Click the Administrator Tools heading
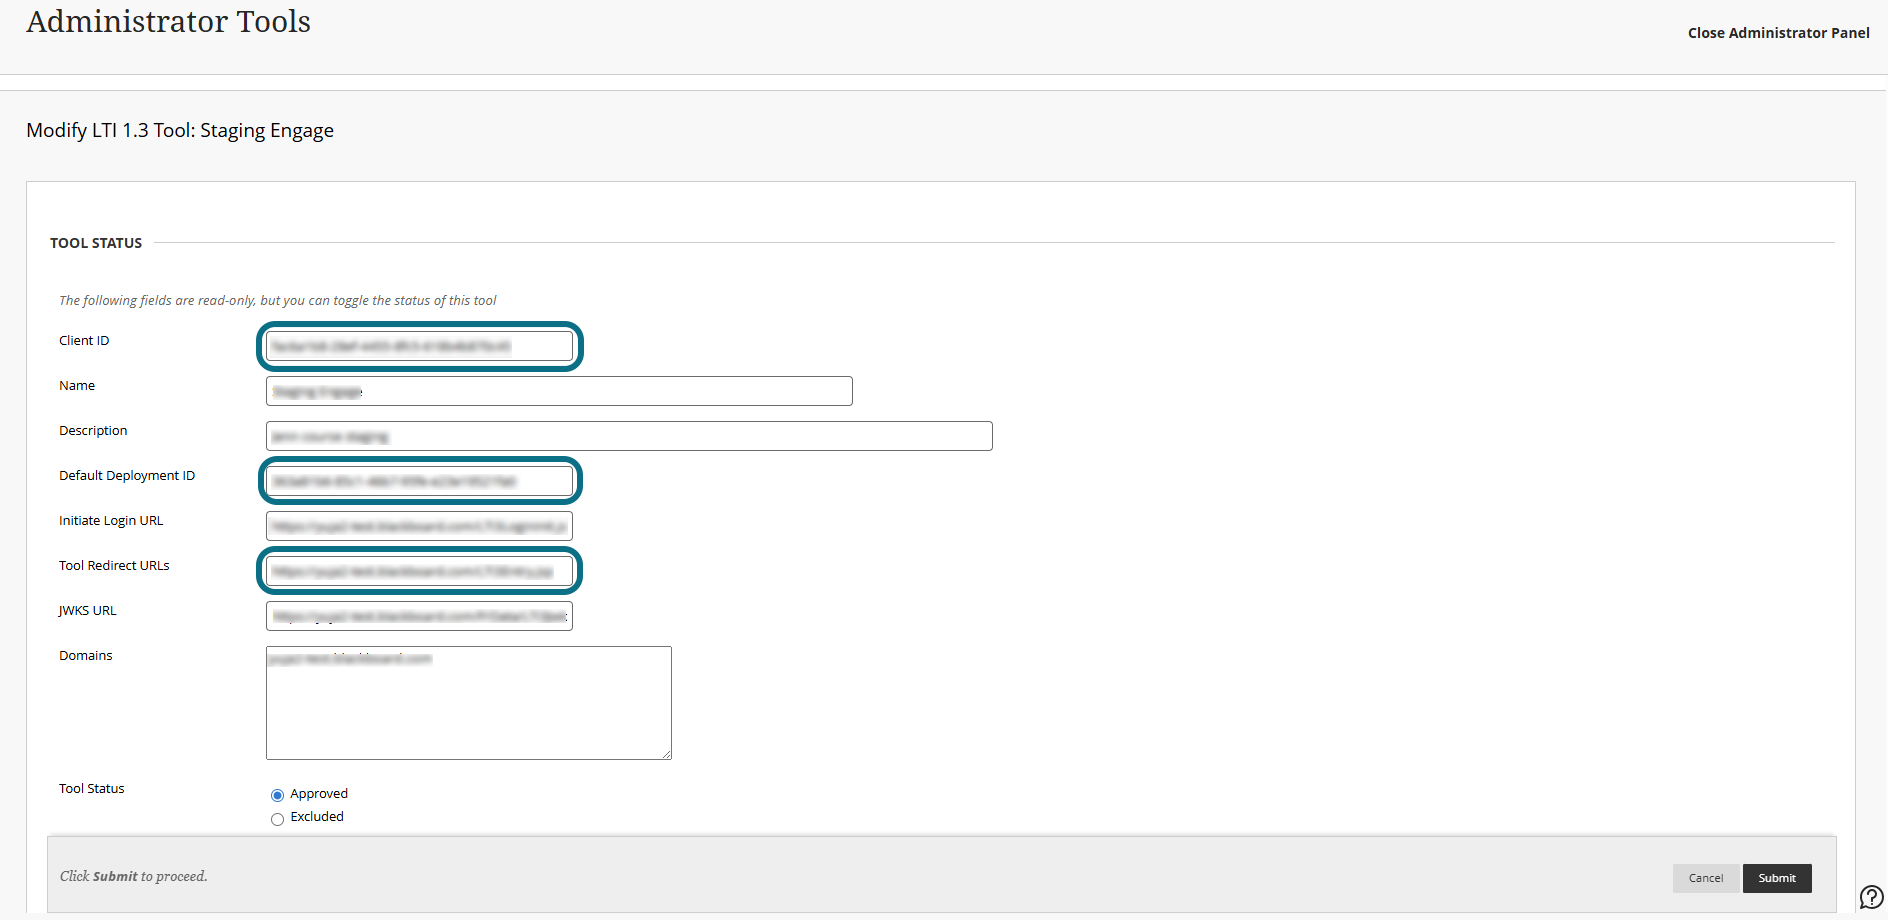Screen dimensions: 1888x920 pos(168,21)
